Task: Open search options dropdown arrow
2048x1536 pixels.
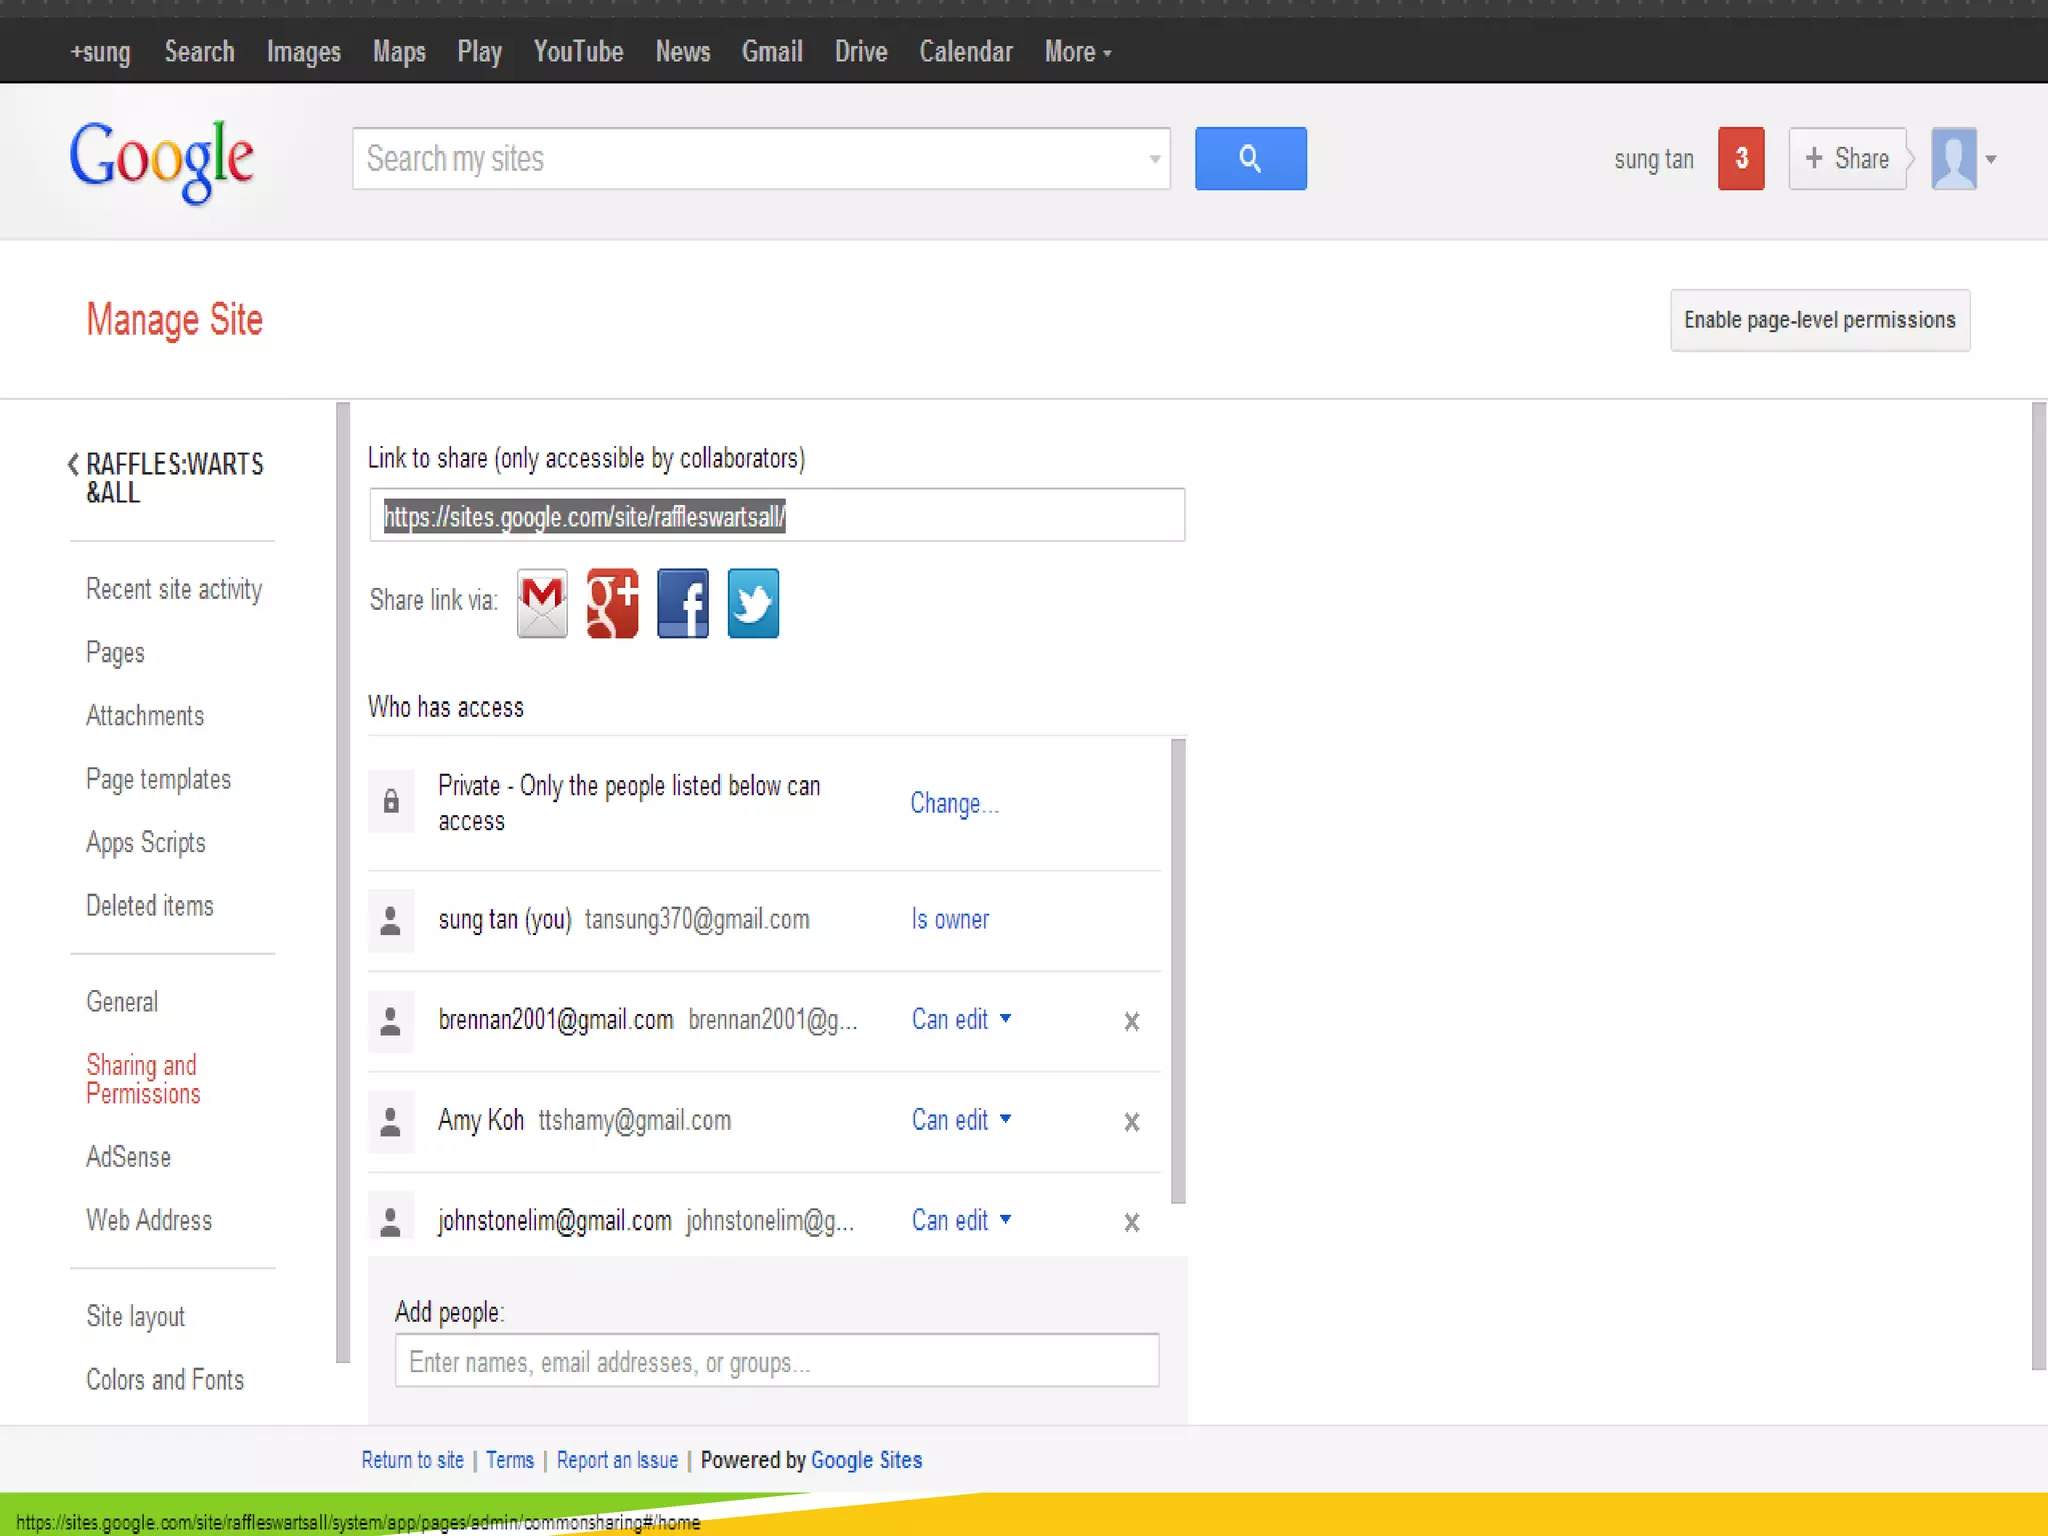Action: click(x=1154, y=159)
